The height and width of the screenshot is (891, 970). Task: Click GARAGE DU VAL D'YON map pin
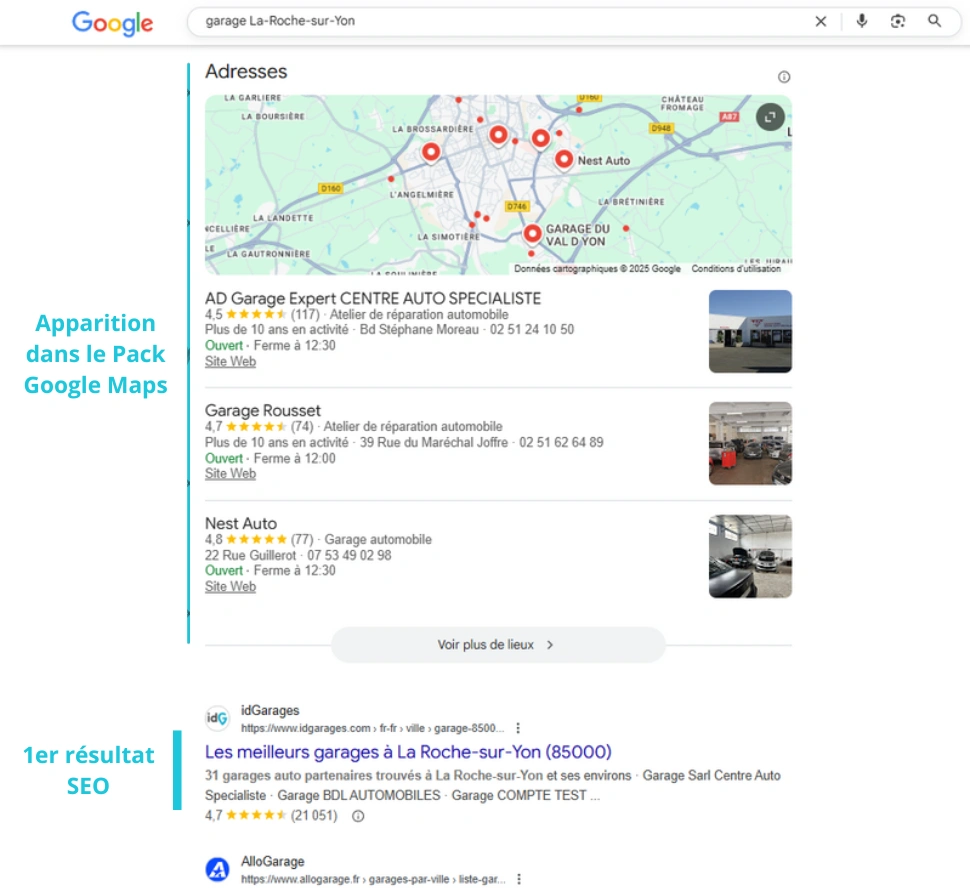coord(533,234)
